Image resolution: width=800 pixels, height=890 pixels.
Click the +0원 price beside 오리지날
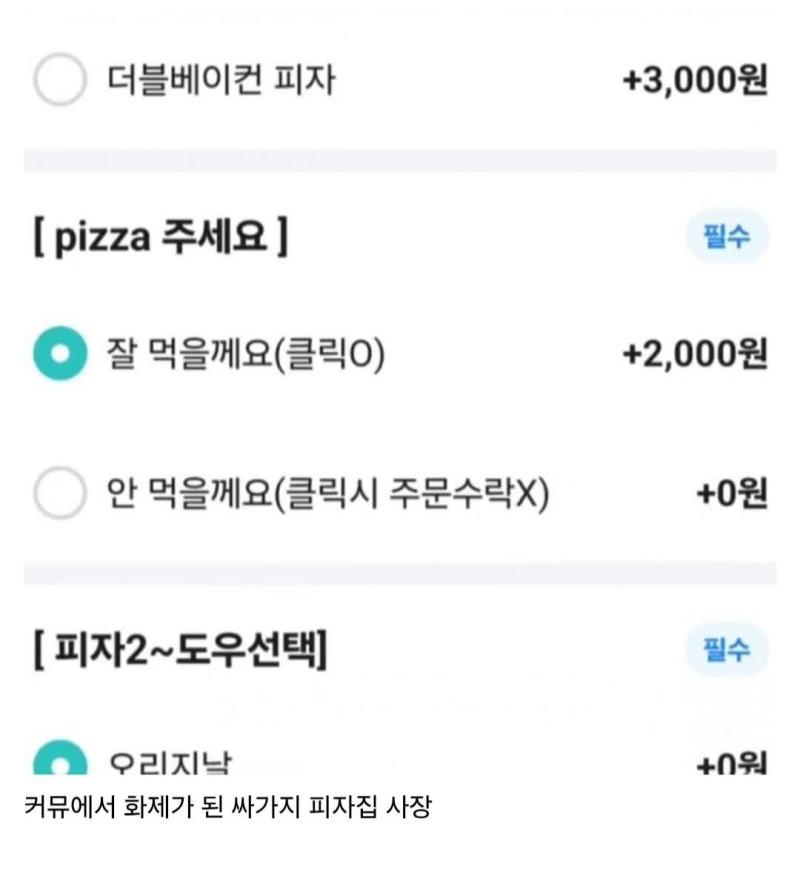click(731, 765)
